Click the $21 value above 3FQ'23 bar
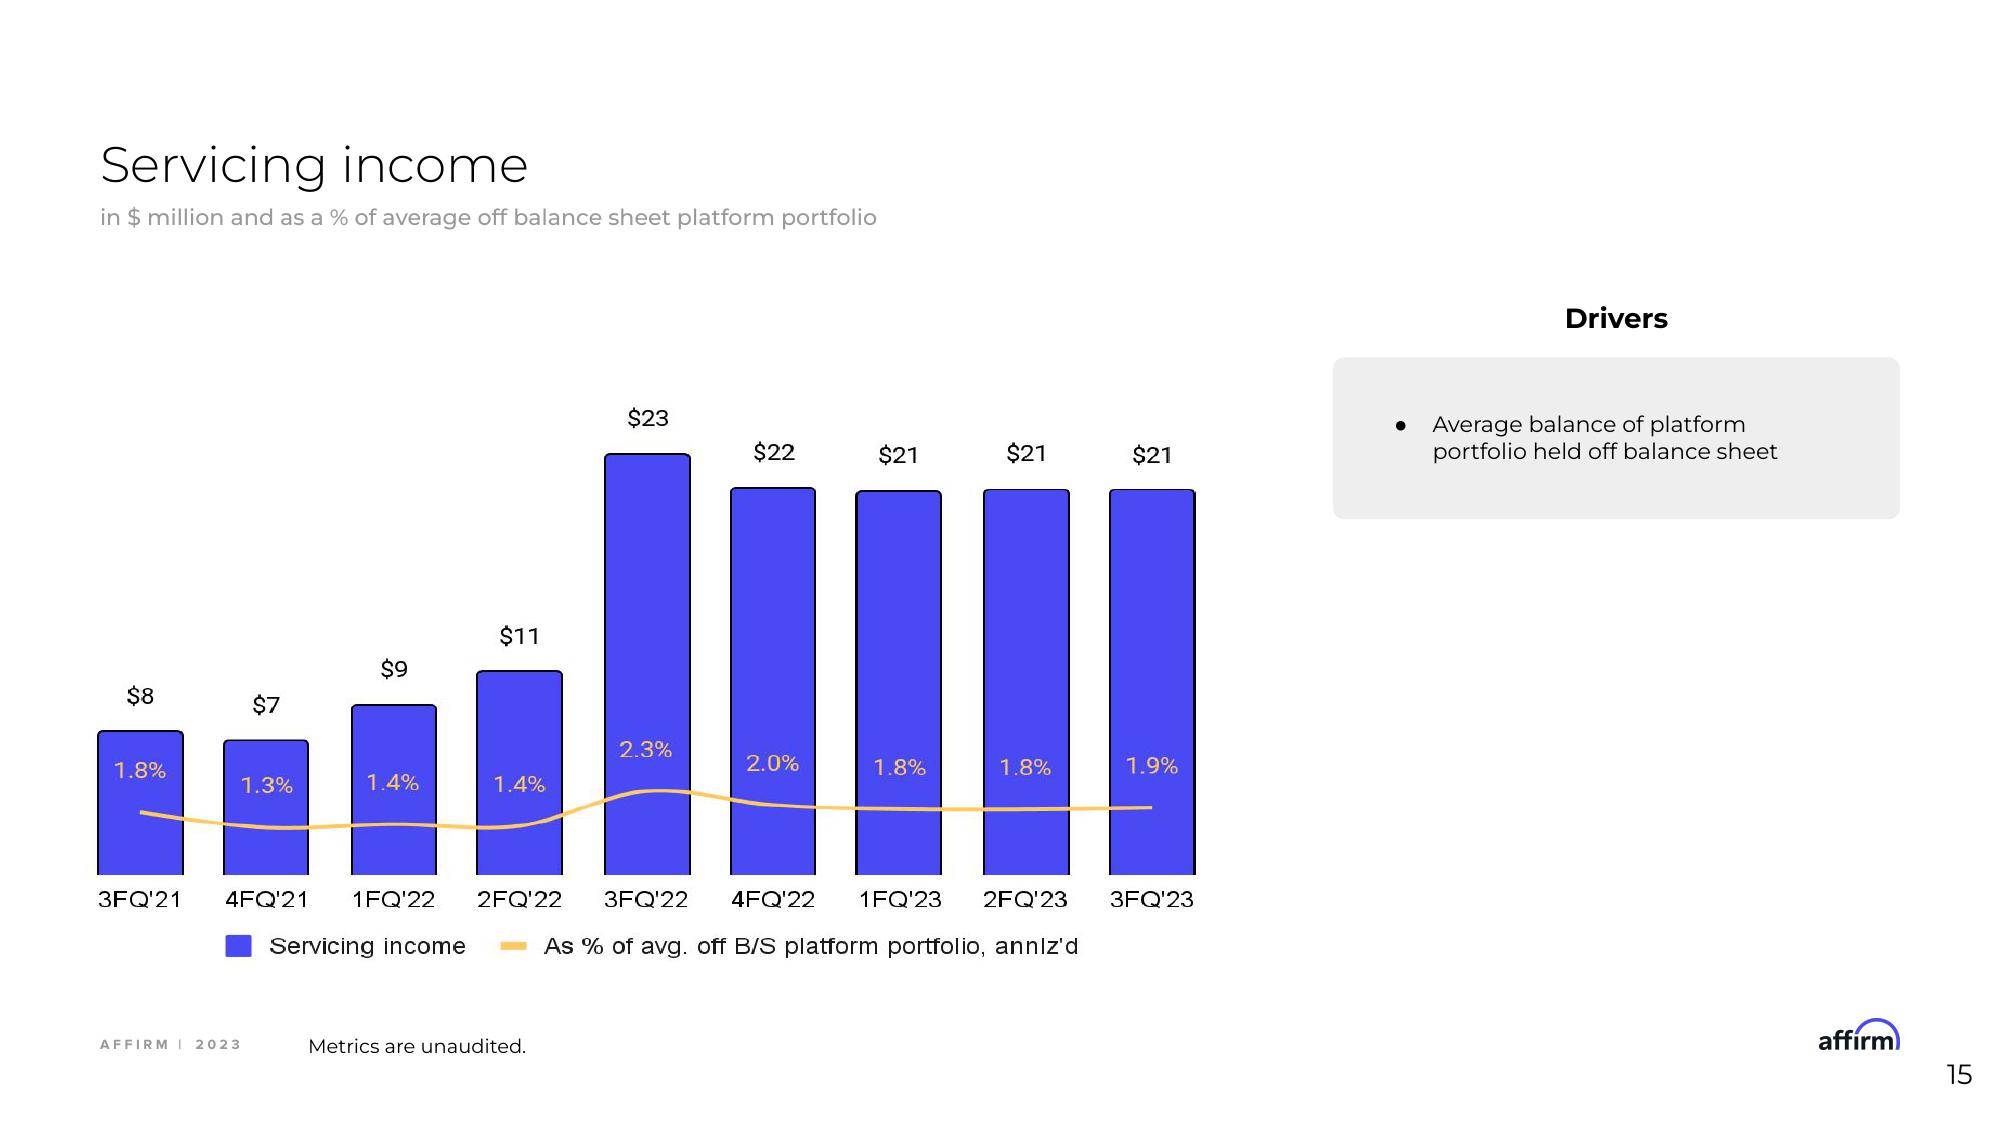Image resolution: width=2000 pixels, height=1125 pixels. (x=1152, y=455)
